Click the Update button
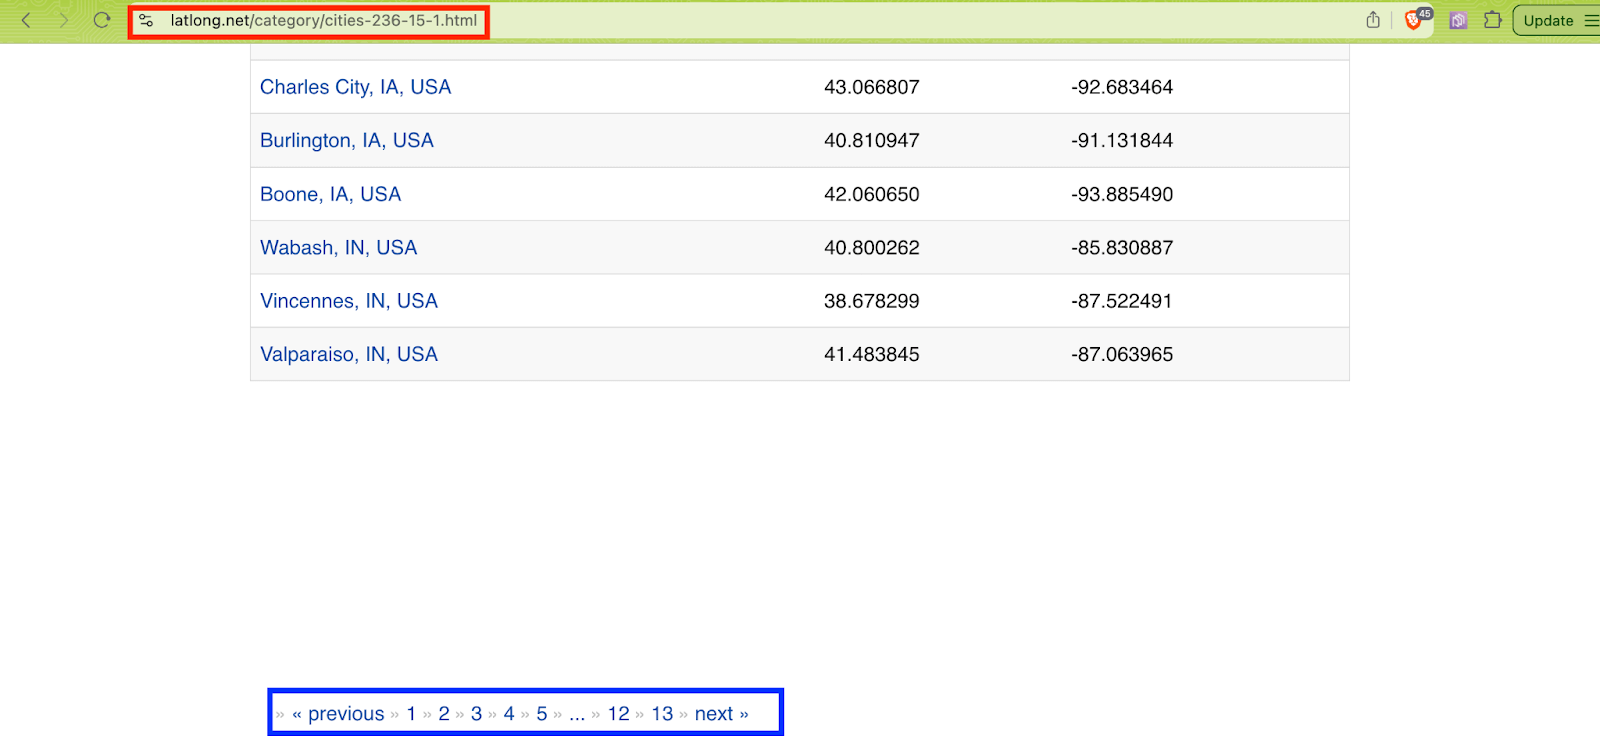The height and width of the screenshot is (743, 1600). (1548, 20)
